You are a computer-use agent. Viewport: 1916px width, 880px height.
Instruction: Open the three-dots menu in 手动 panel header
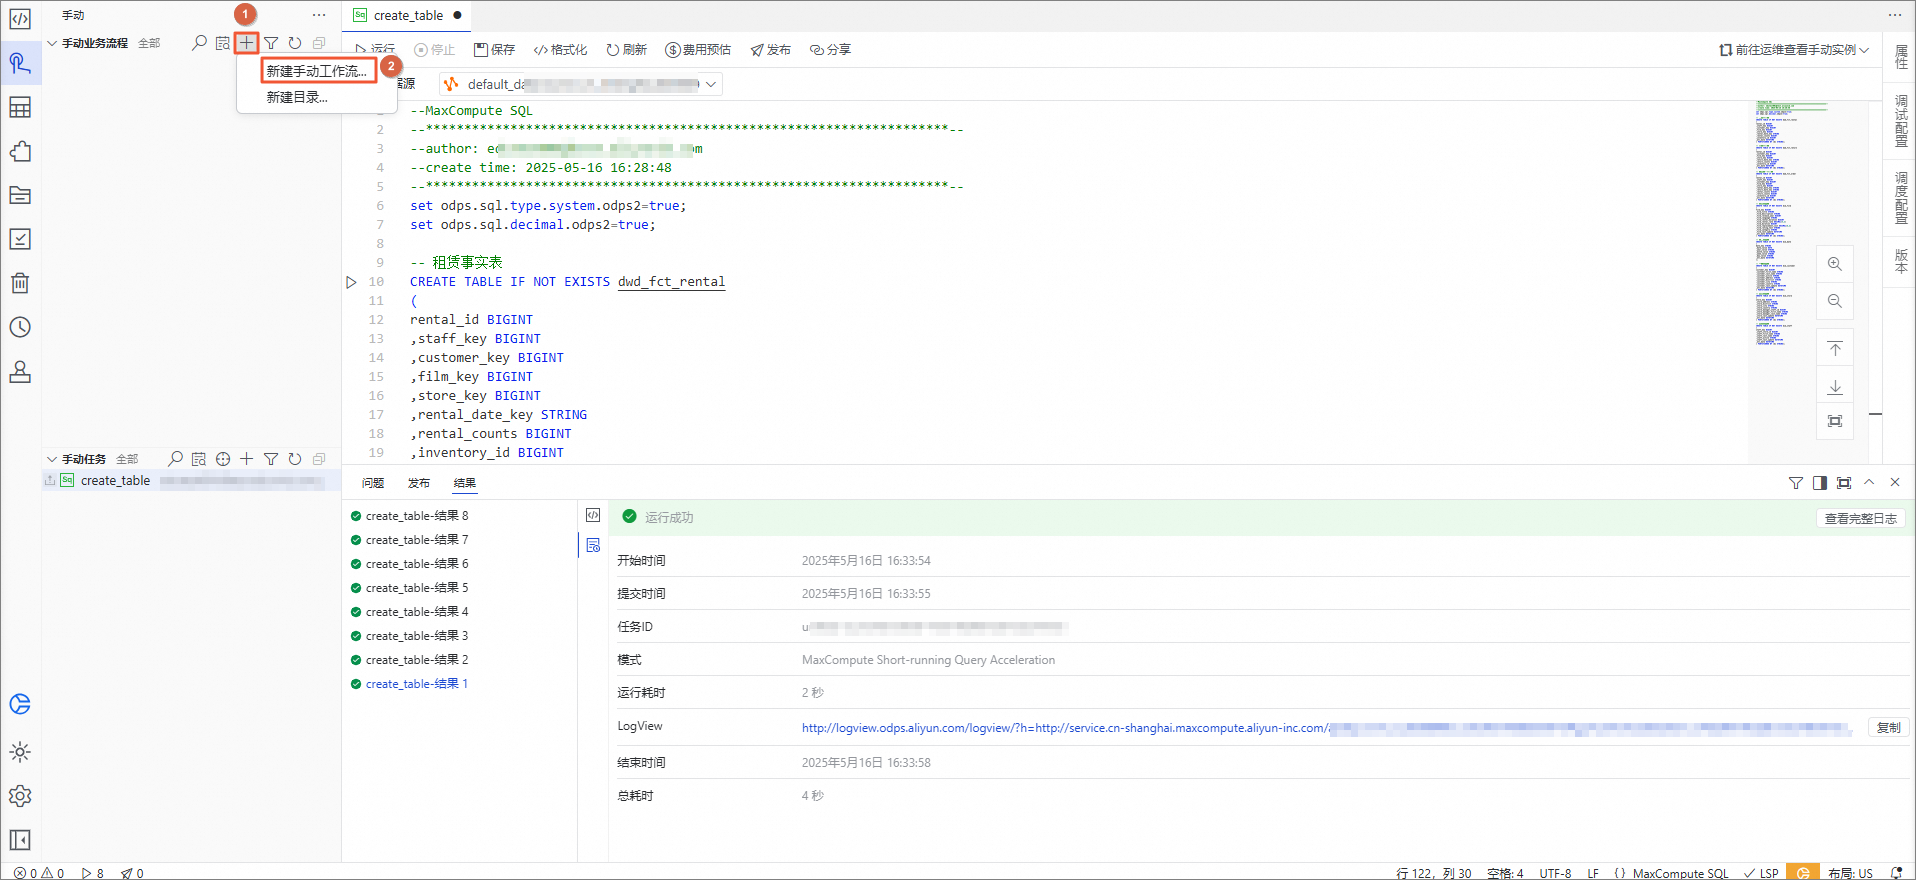coord(319,15)
